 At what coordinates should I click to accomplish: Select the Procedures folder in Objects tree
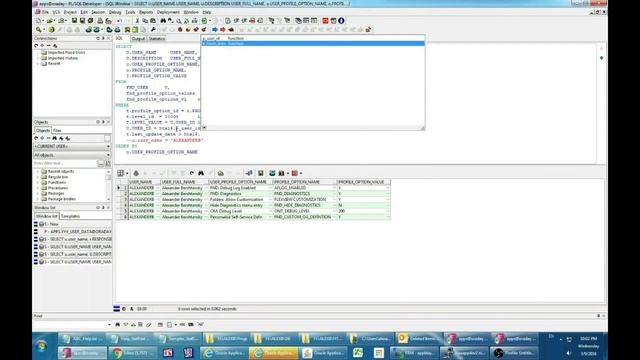click(58, 188)
